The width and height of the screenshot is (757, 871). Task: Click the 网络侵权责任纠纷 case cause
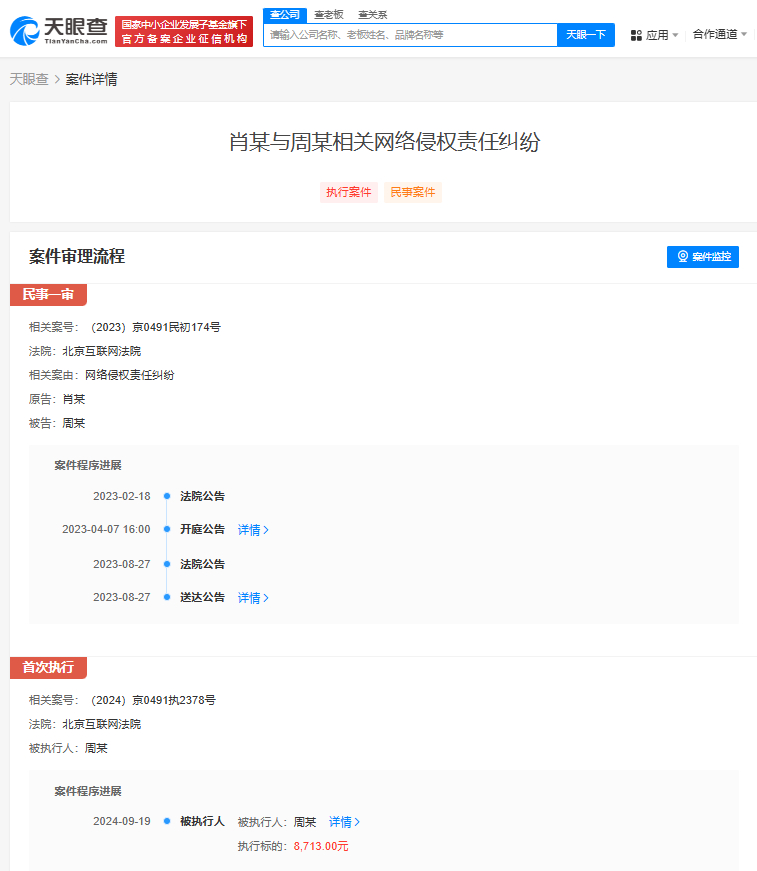pos(129,375)
